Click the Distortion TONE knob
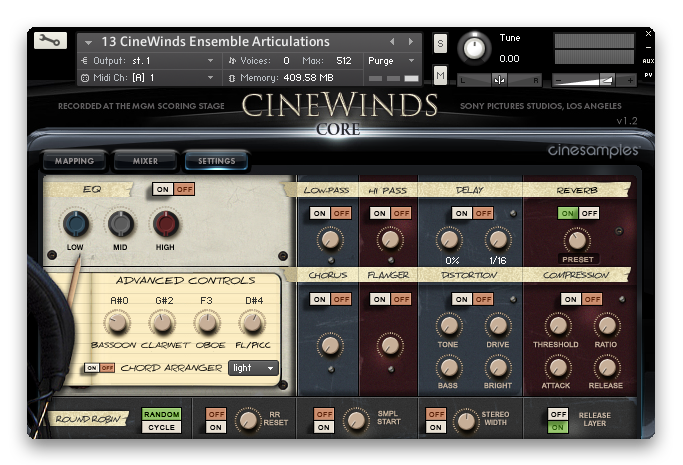Viewport: 683px width, 465px height. point(449,326)
